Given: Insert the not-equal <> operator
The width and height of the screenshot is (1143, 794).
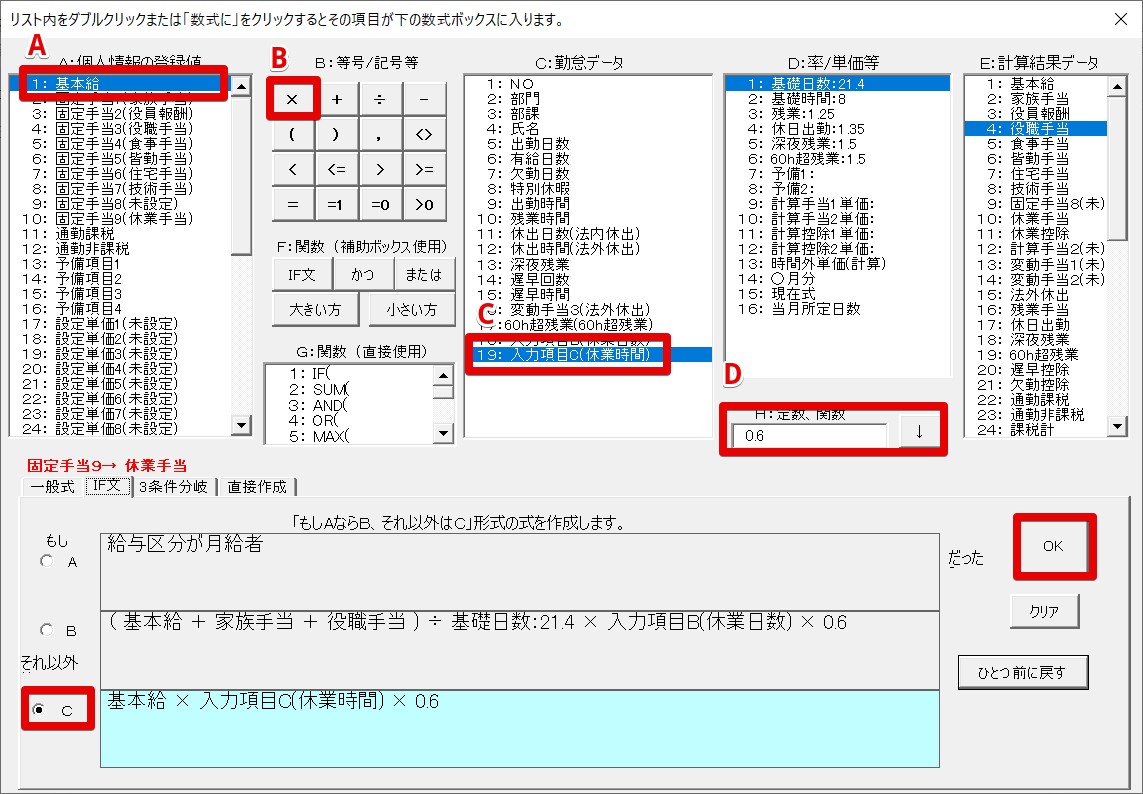Looking at the screenshot, I should 424,134.
